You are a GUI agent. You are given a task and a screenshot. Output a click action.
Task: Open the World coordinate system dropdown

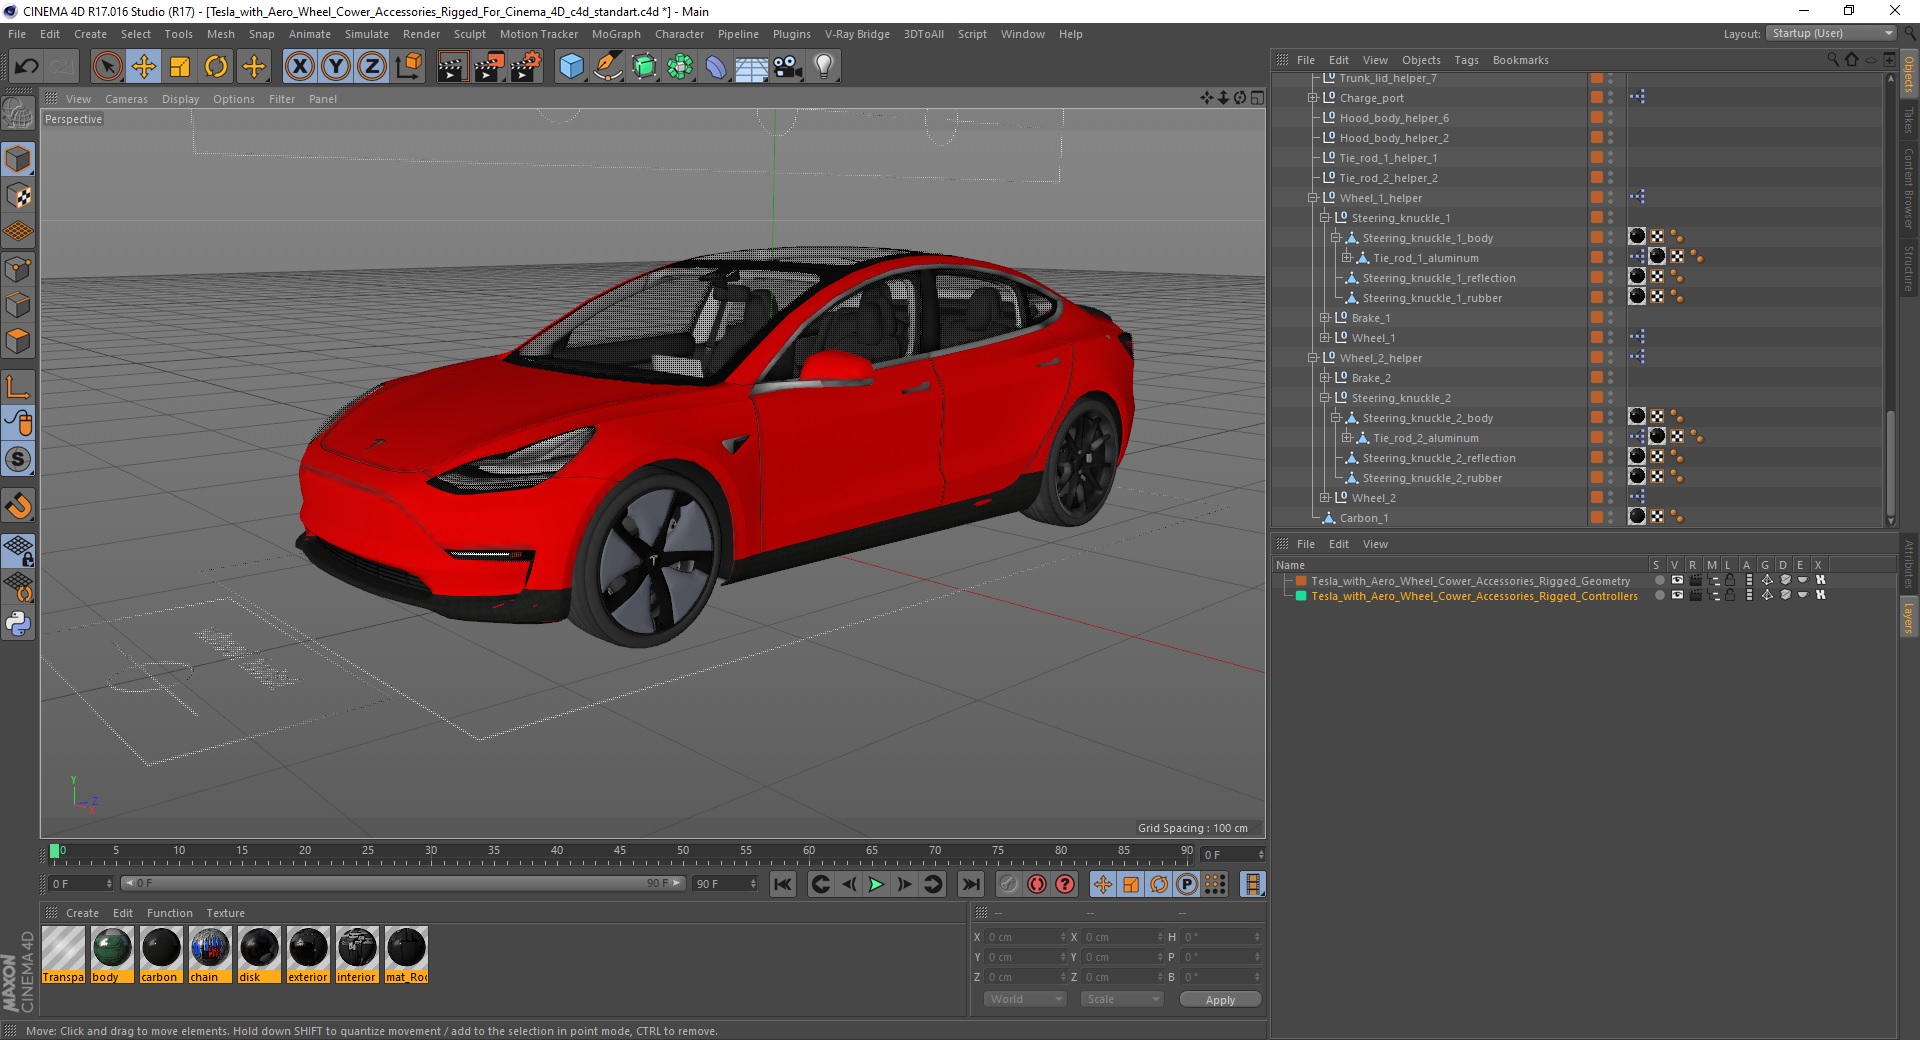coord(1025,999)
